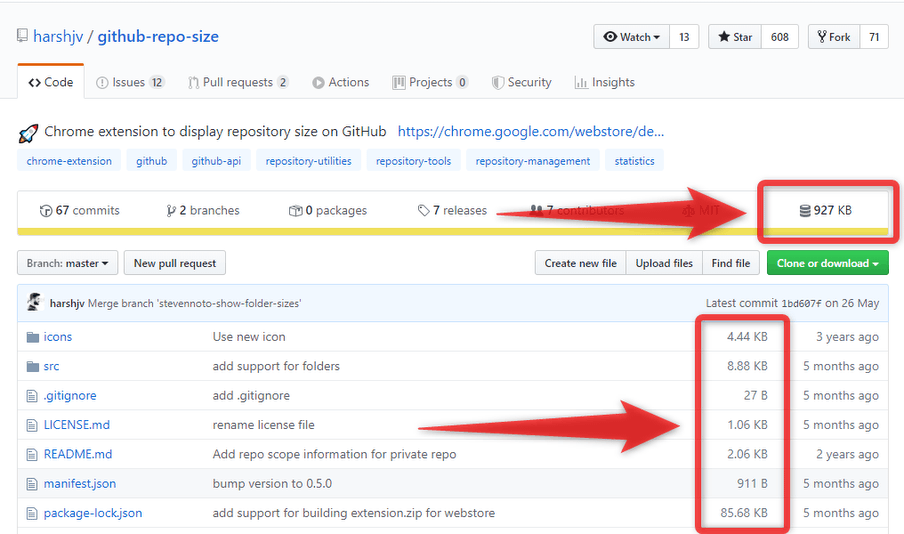Fork the repository

pos(834,37)
